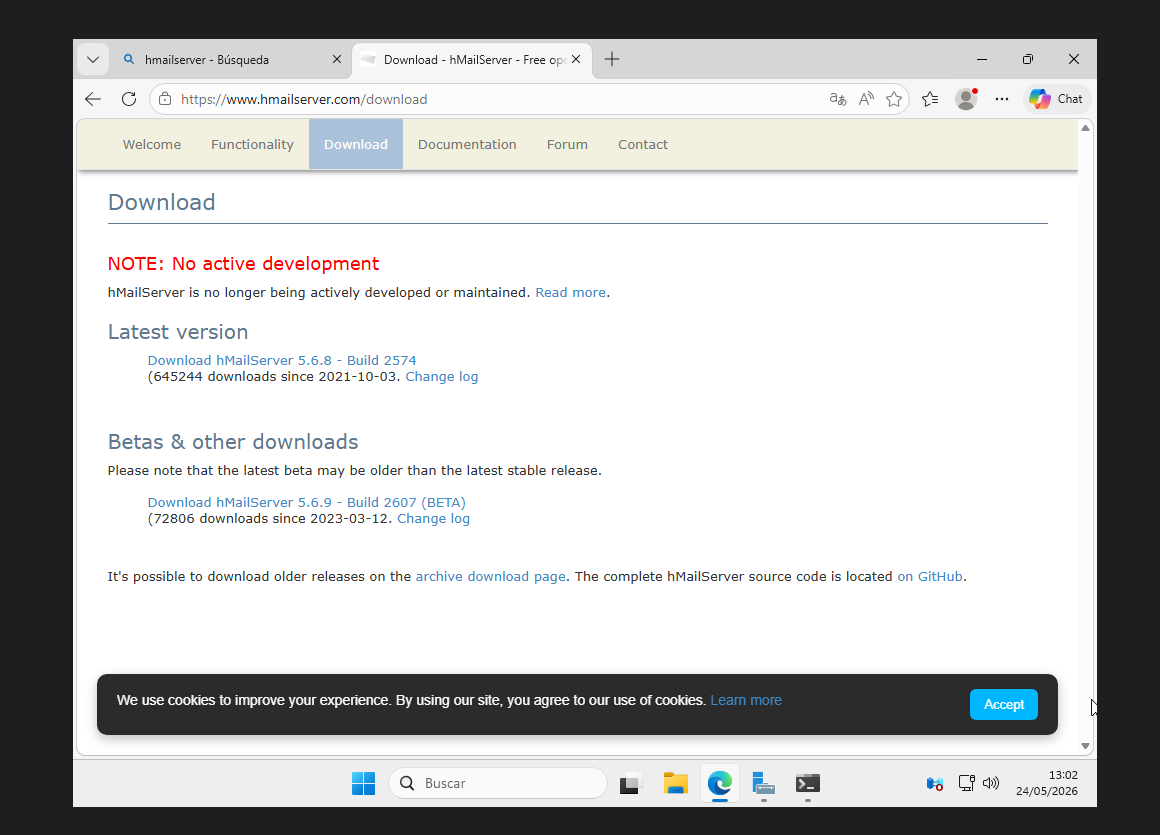Viewport: 1160px width, 835px height.
Task: Click the Latest version heading
Action: coord(178,332)
